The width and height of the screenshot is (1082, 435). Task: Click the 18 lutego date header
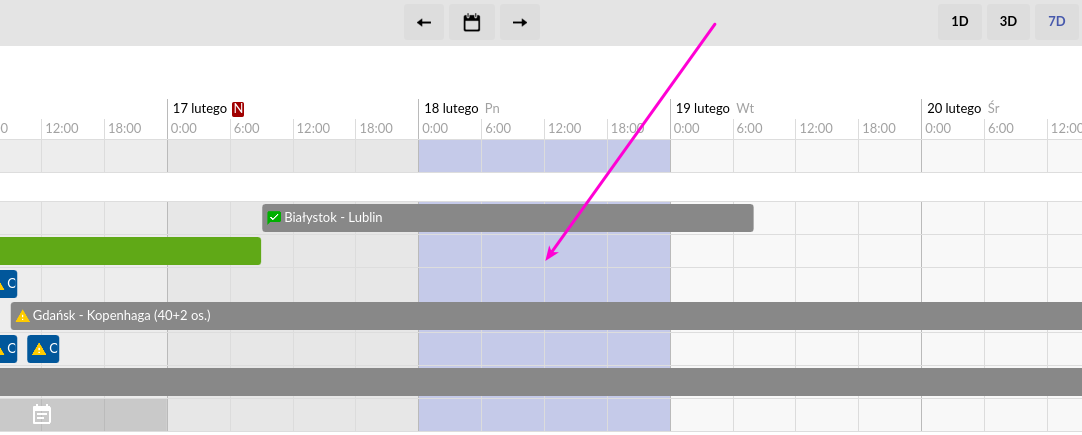451,108
